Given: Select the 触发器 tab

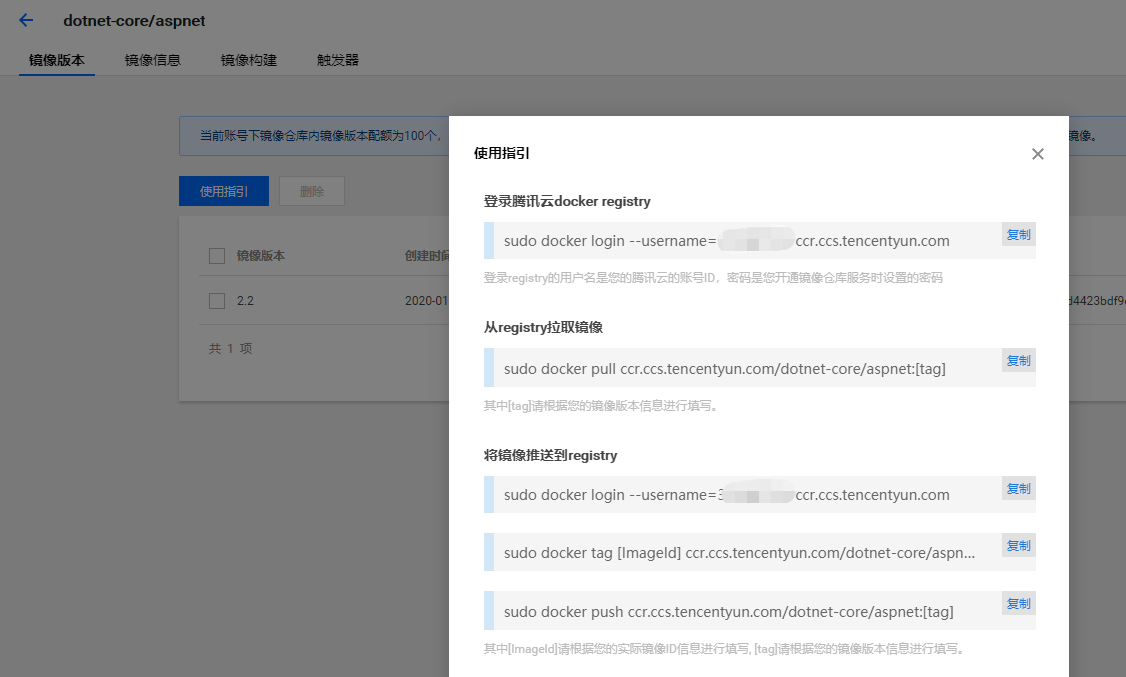Looking at the screenshot, I should pyautogui.click(x=338, y=60).
